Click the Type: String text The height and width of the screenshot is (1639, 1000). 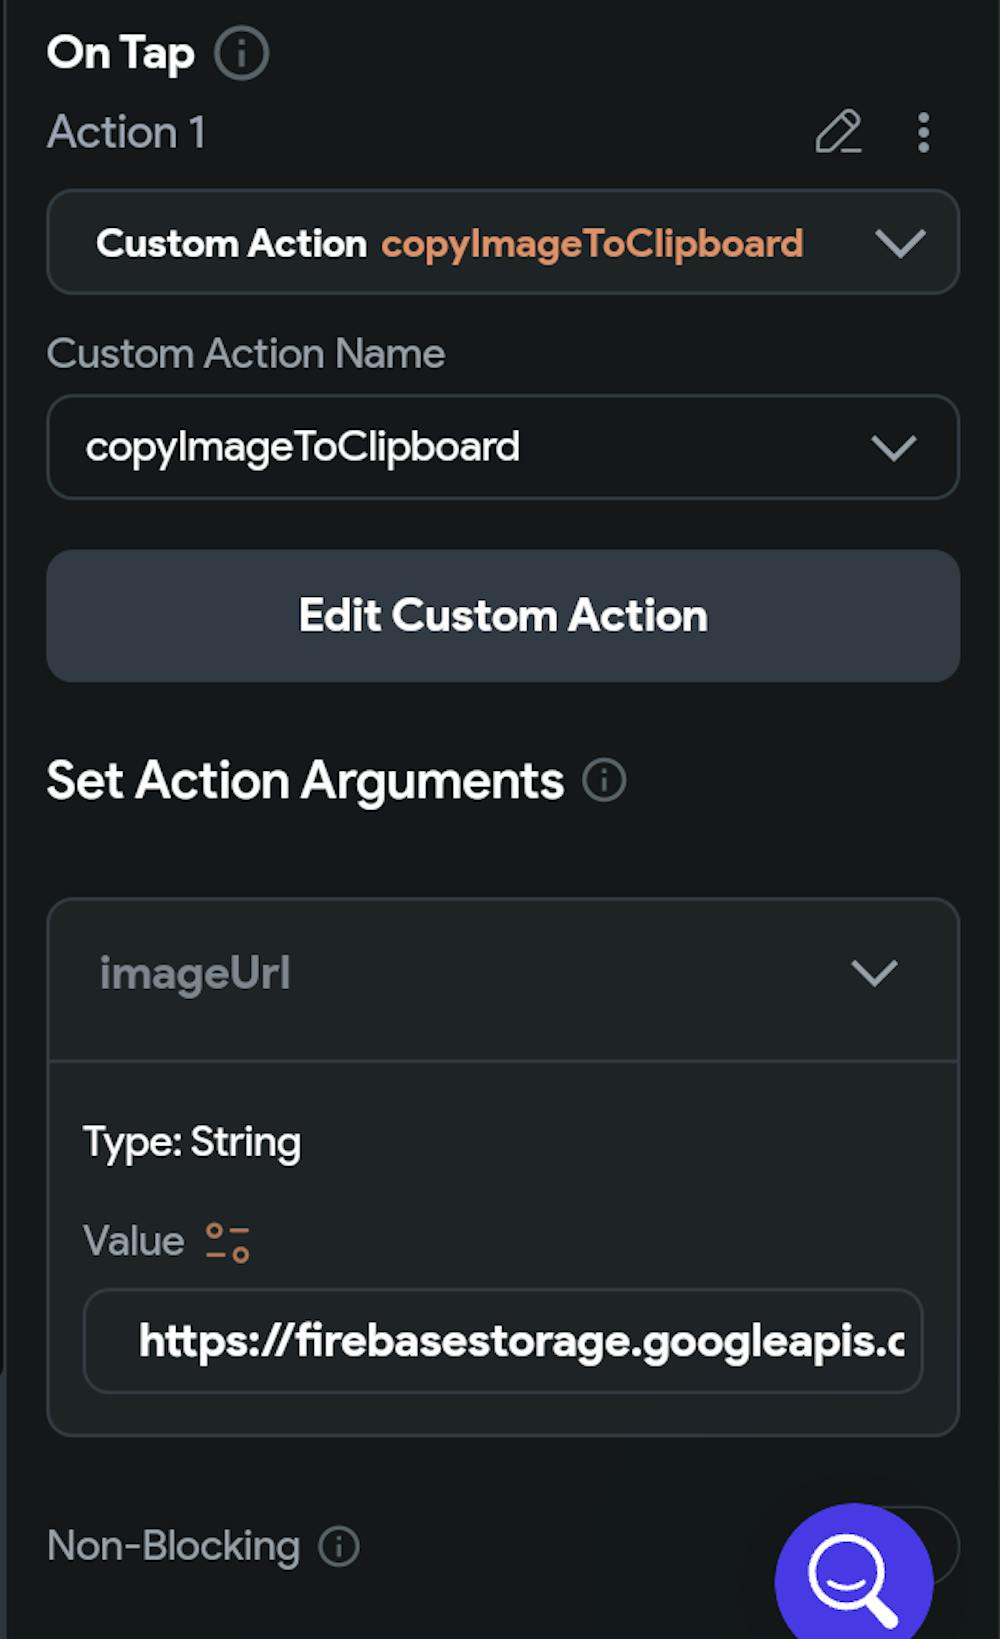[192, 1142]
